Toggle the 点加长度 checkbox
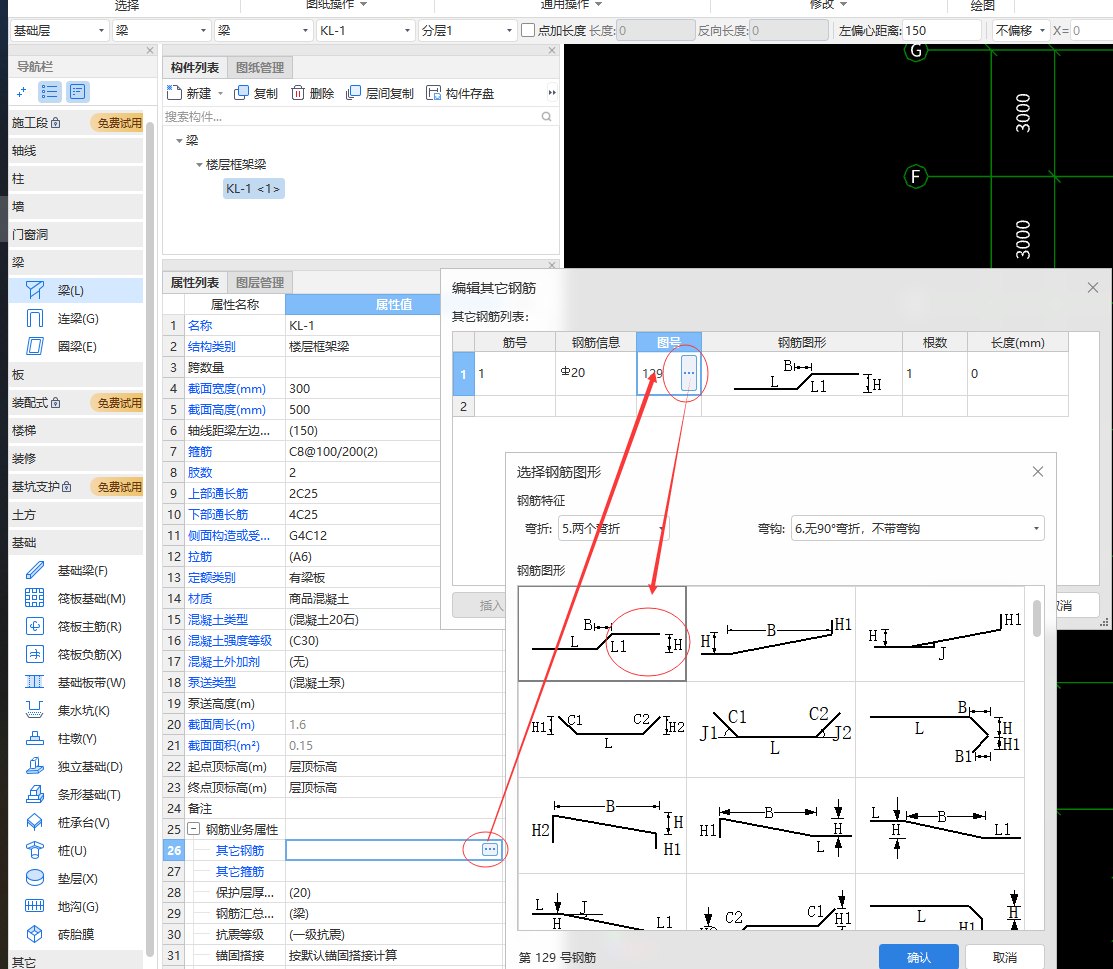The width and height of the screenshot is (1113, 969). (x=527, y=31)
